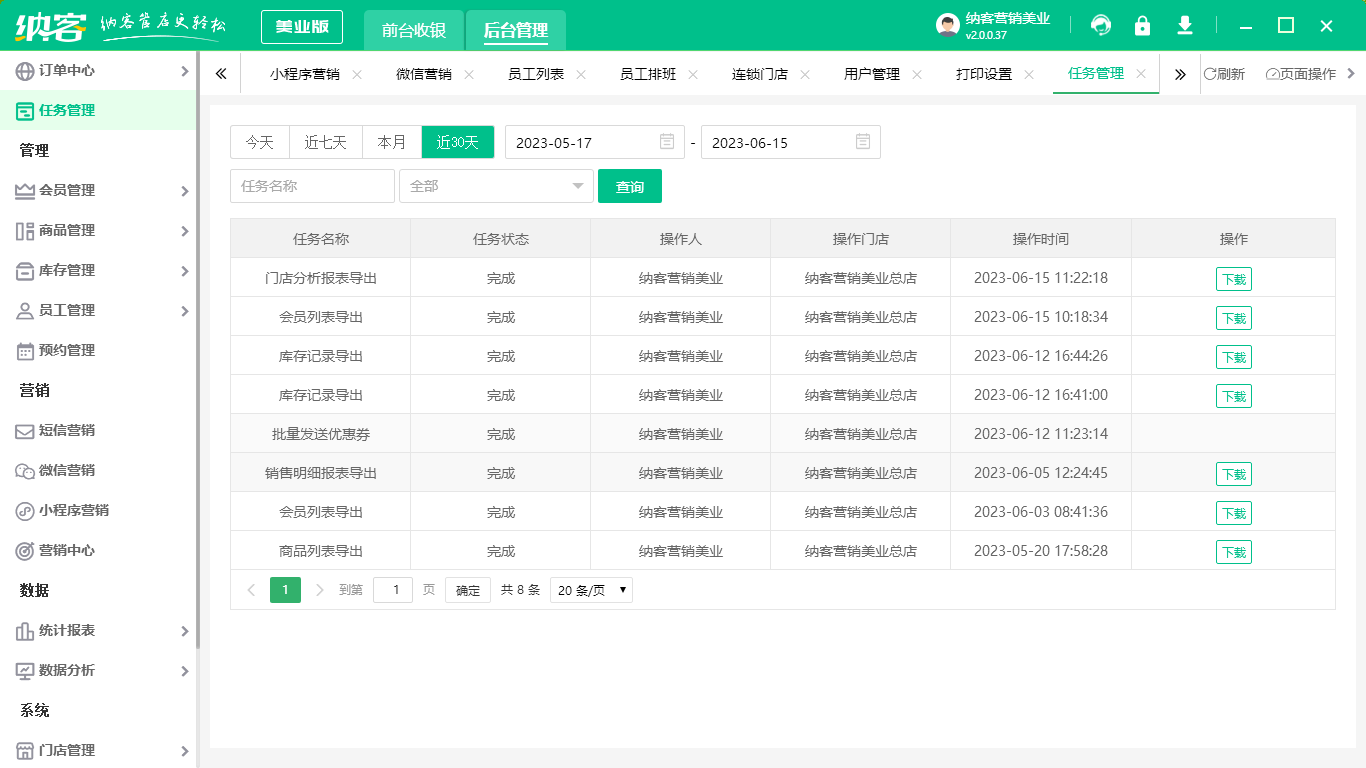The width and height of the screenshot is (1366, 768).
Task: Download 门店分析报表导出 task file
Action: [1234, 279]
